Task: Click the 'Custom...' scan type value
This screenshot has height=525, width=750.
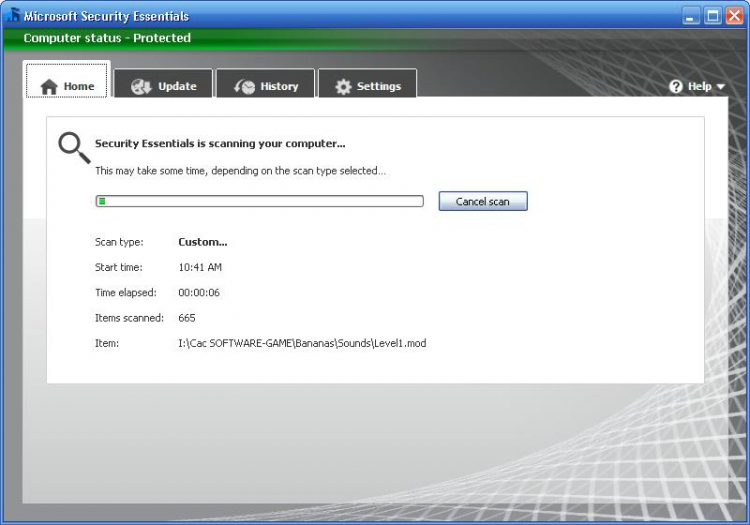Action: pos(203,242)
